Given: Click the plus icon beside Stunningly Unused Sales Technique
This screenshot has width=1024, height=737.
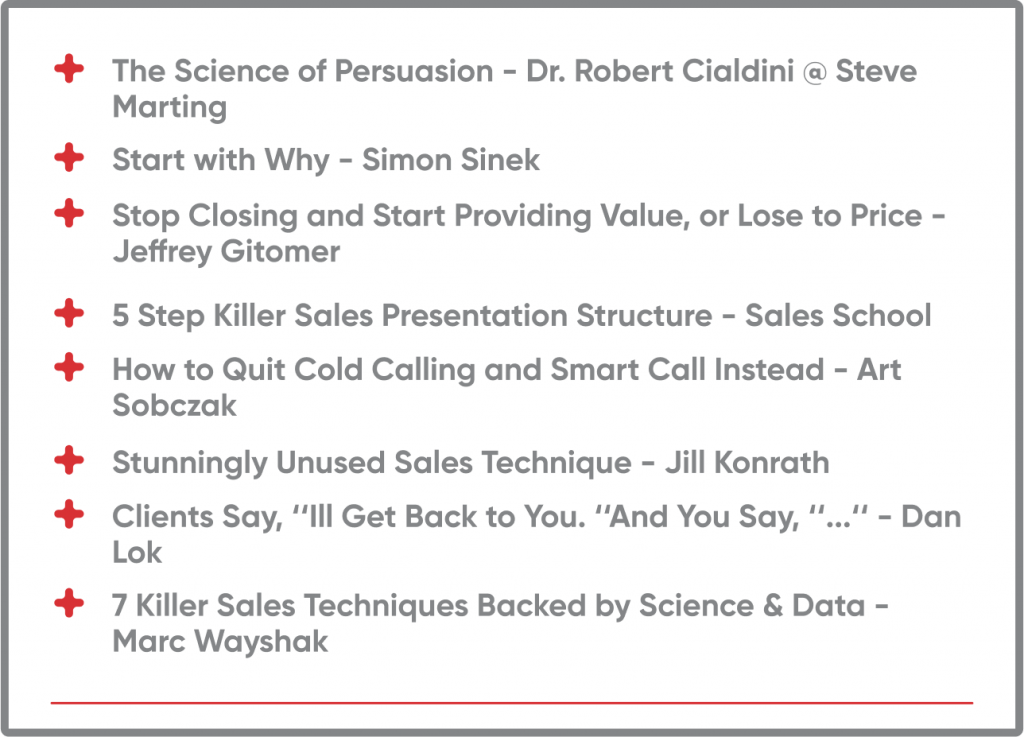Looking at the screenshot, I should (x=68, y=461).
